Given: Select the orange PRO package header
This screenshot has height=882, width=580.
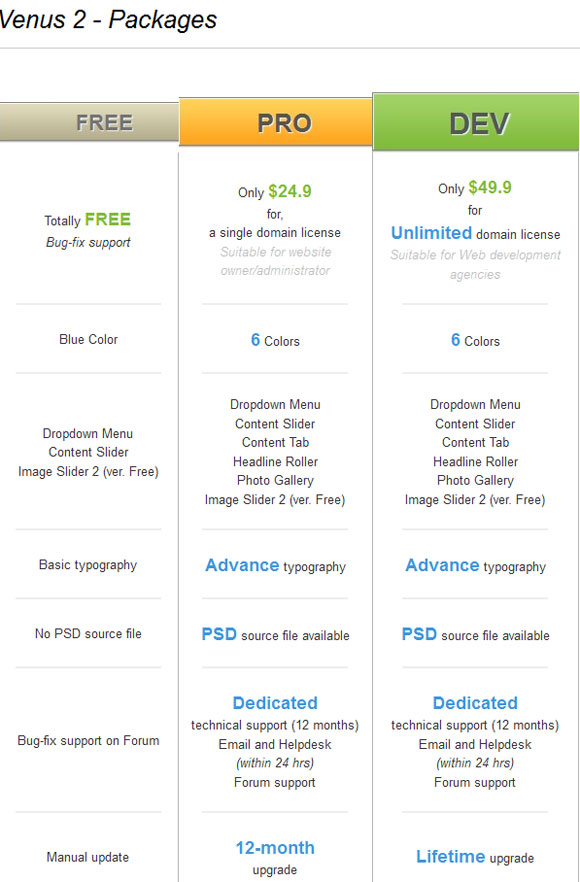Looking at the screenshot, I should pyautogui.click(x=276, y=122).
